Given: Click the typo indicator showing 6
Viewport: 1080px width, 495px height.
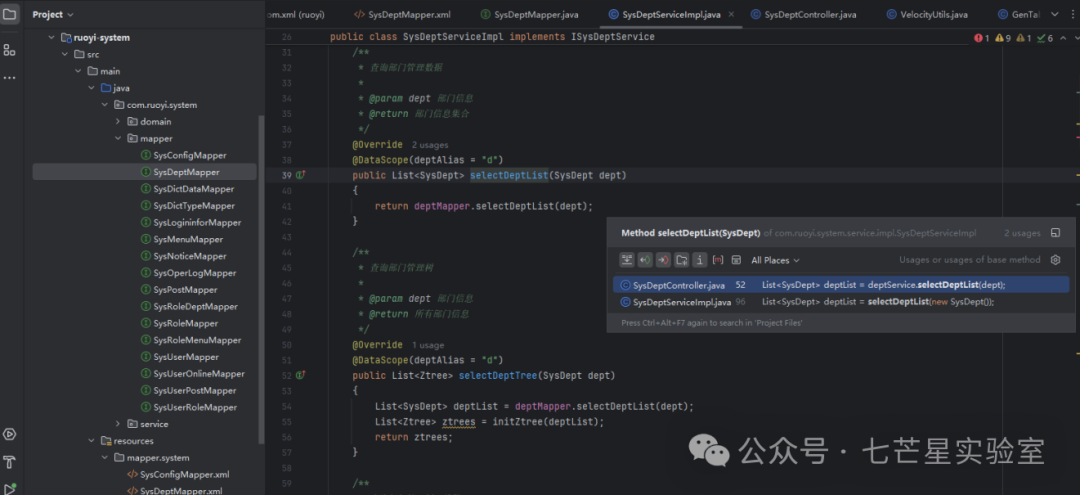Looking at the screenshot, I should (x=1045, y=39).
